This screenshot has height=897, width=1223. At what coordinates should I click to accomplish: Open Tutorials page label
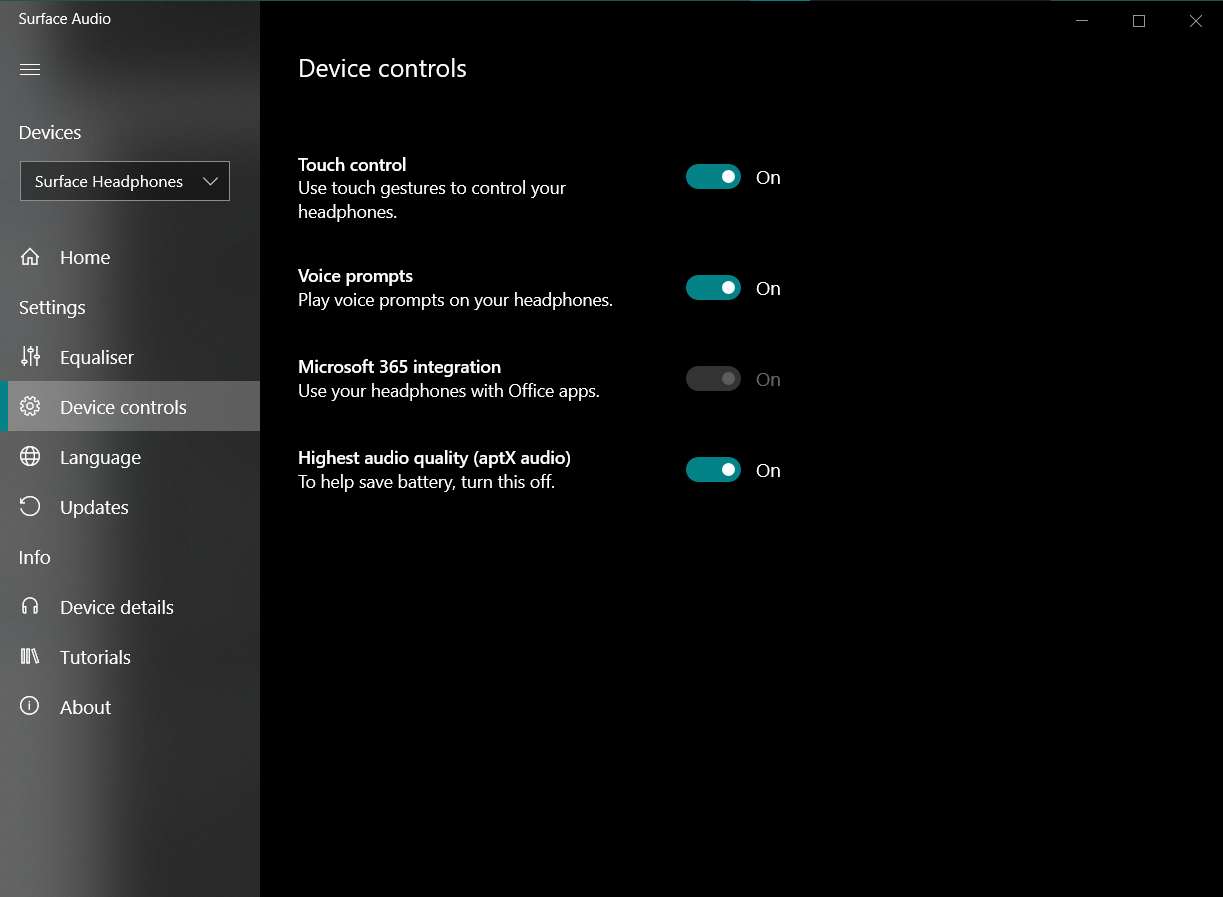pos(95,657)
